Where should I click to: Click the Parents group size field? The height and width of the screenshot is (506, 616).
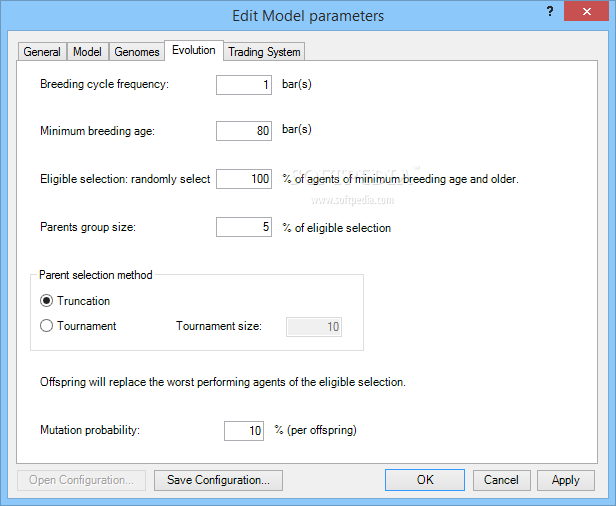pyautogui.click(x=244, y=227)
